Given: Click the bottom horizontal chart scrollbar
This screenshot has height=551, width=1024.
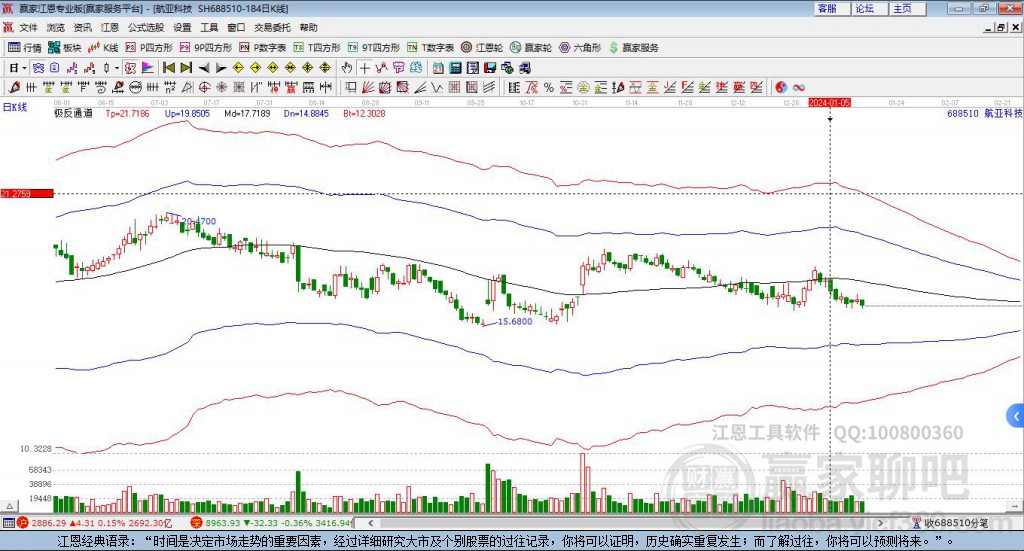Looking at the screenshot, I should coord(625,523).
